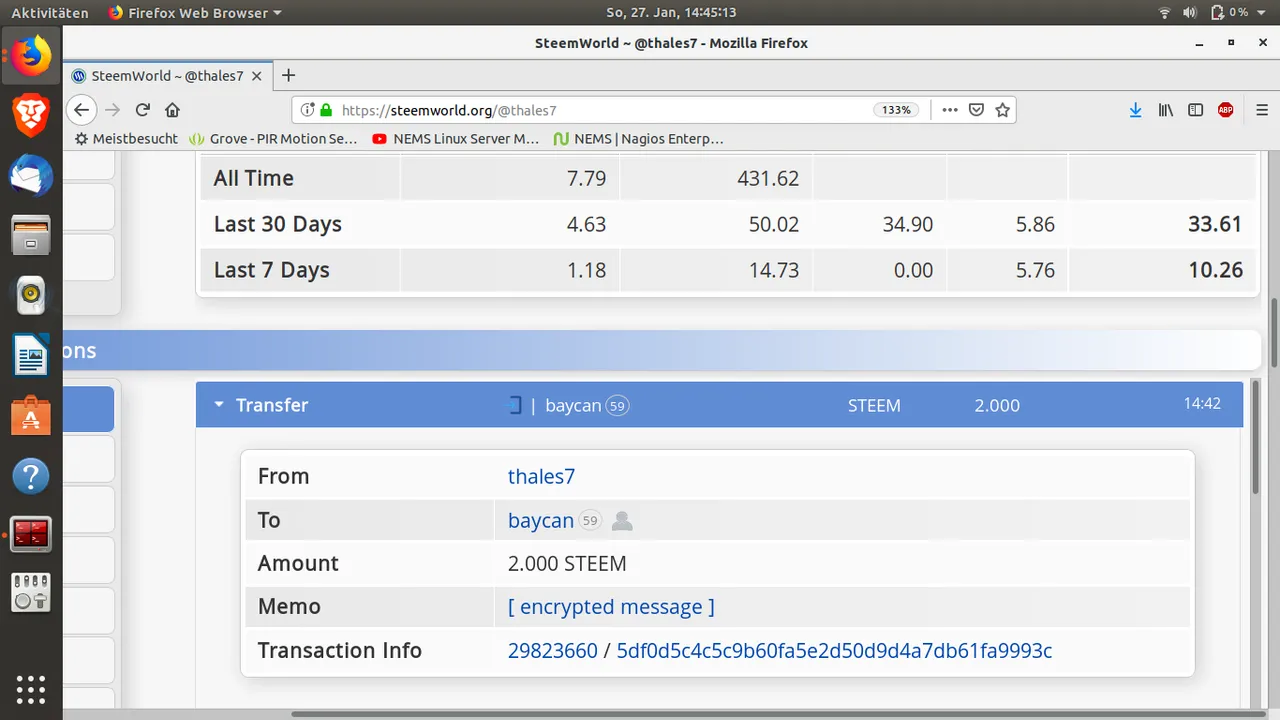
Task: Open baycan link in To row
Action: pos(541,521)
